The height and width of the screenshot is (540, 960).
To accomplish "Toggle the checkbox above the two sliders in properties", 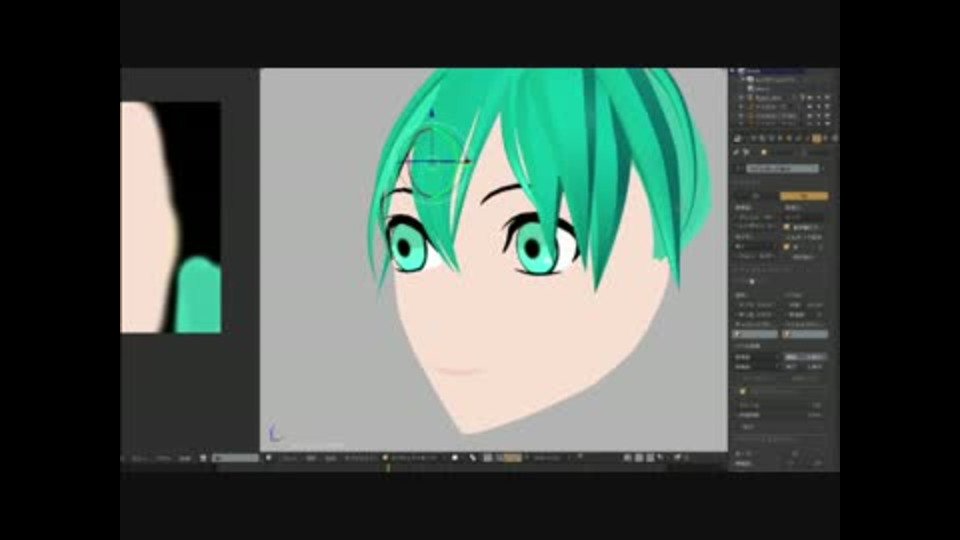I will coord(743,391).
